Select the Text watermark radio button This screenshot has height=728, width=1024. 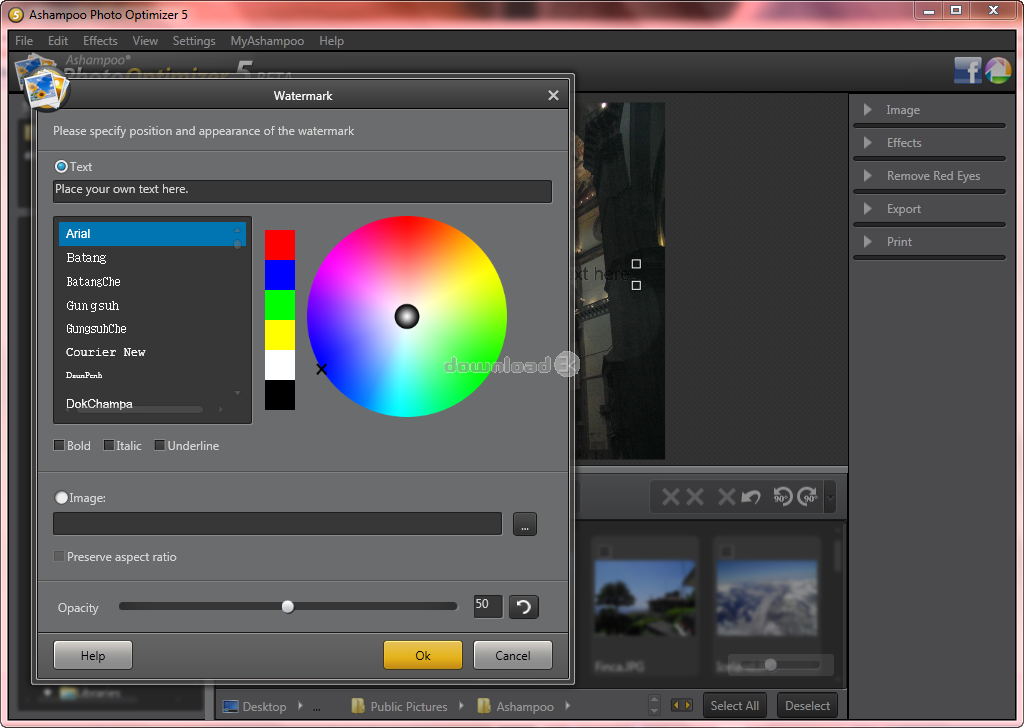coord(61,166)
